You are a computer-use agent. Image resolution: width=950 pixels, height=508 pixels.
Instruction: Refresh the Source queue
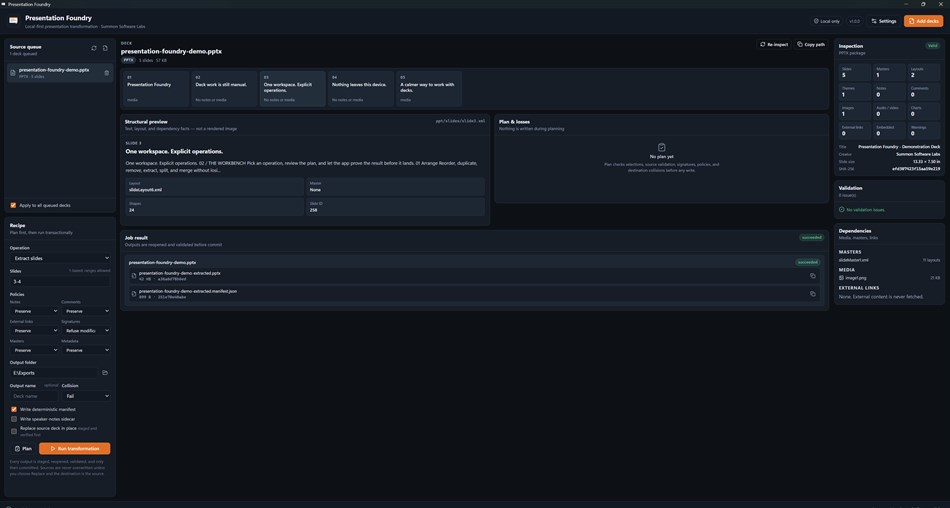pyautogui.click(x=94, y=48)
